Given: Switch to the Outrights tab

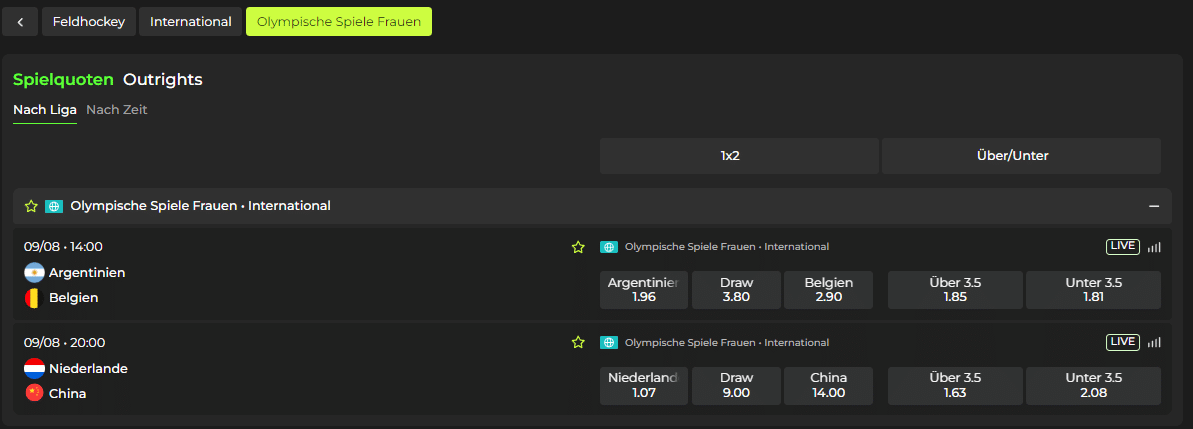Looking at the screenshot, I should click(163, 79).
